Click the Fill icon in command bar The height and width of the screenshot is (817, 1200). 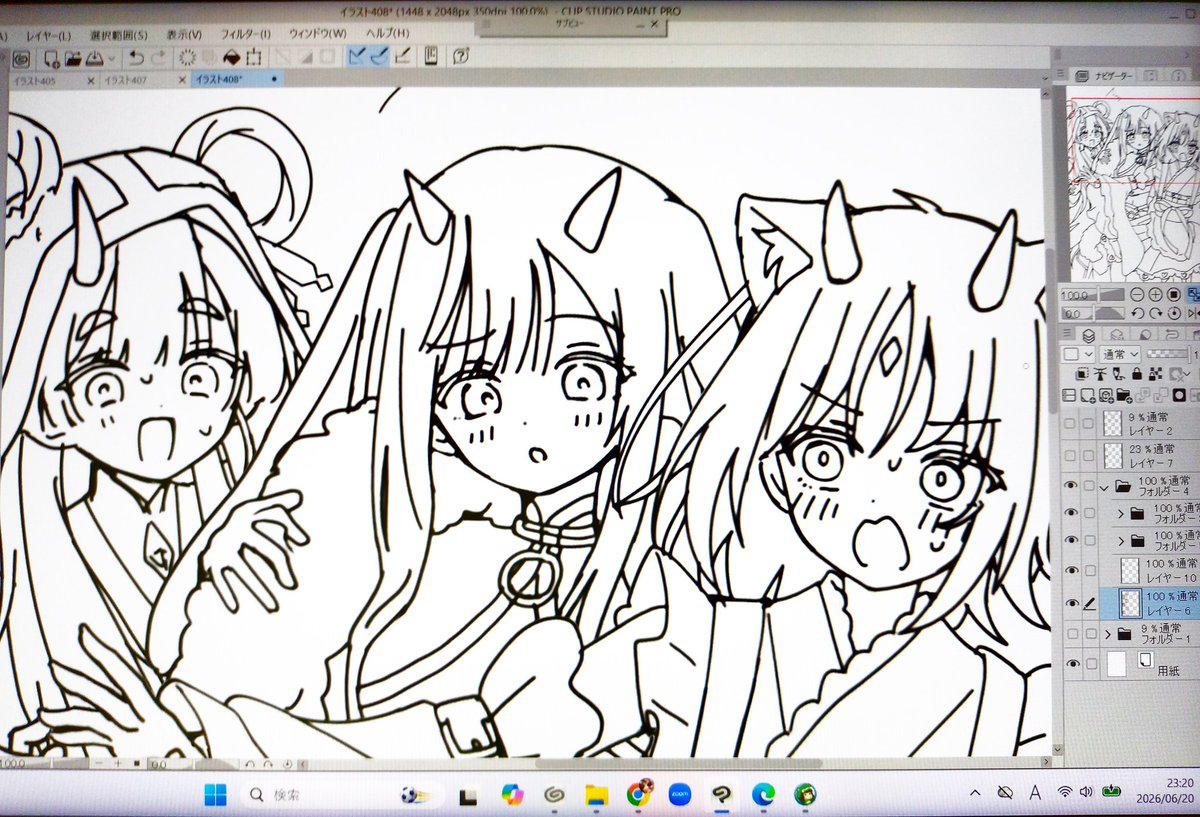pyautogui.click(x=231, y=58)
